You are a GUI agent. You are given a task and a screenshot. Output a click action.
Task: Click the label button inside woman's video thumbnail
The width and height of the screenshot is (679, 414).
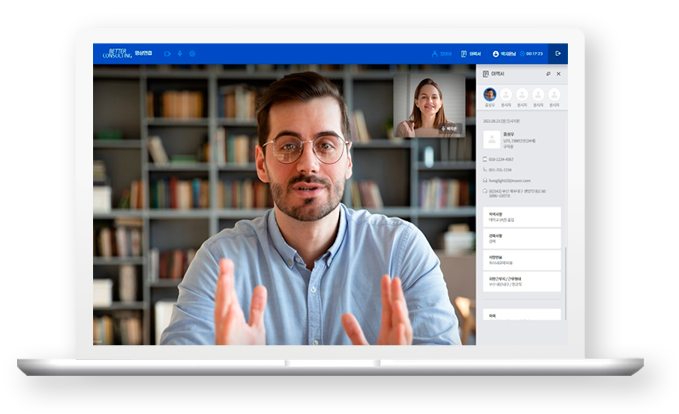point(449,129)
